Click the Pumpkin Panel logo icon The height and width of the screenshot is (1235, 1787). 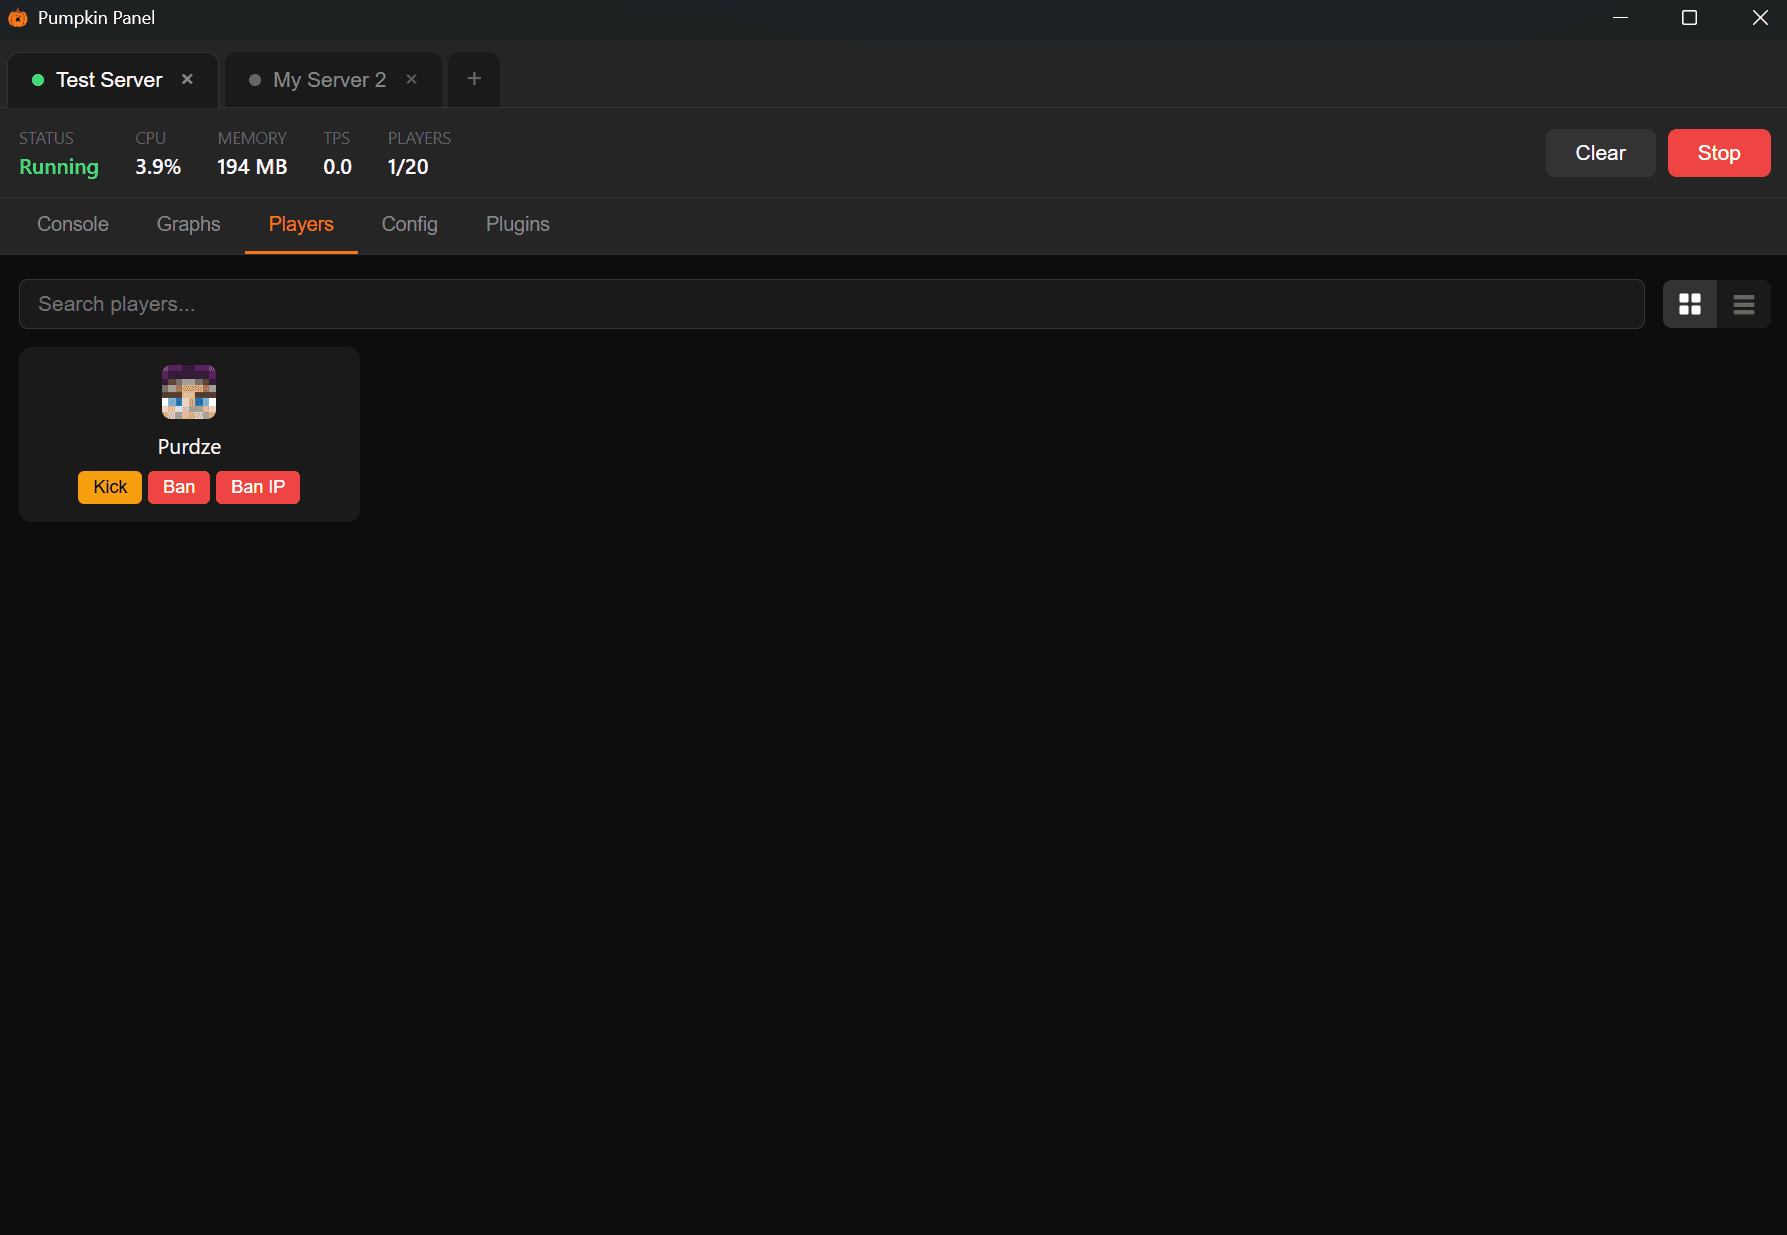pyautogui.click(x=18, y=18)
